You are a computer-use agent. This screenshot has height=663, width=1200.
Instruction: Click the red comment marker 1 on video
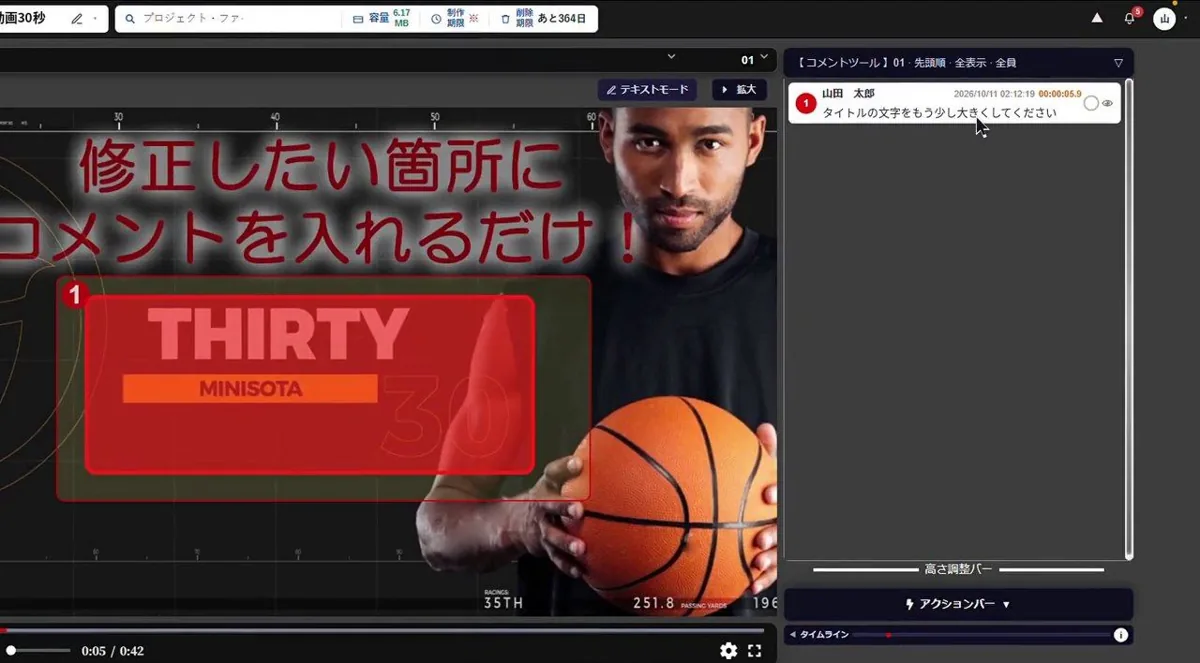[73, 295]
